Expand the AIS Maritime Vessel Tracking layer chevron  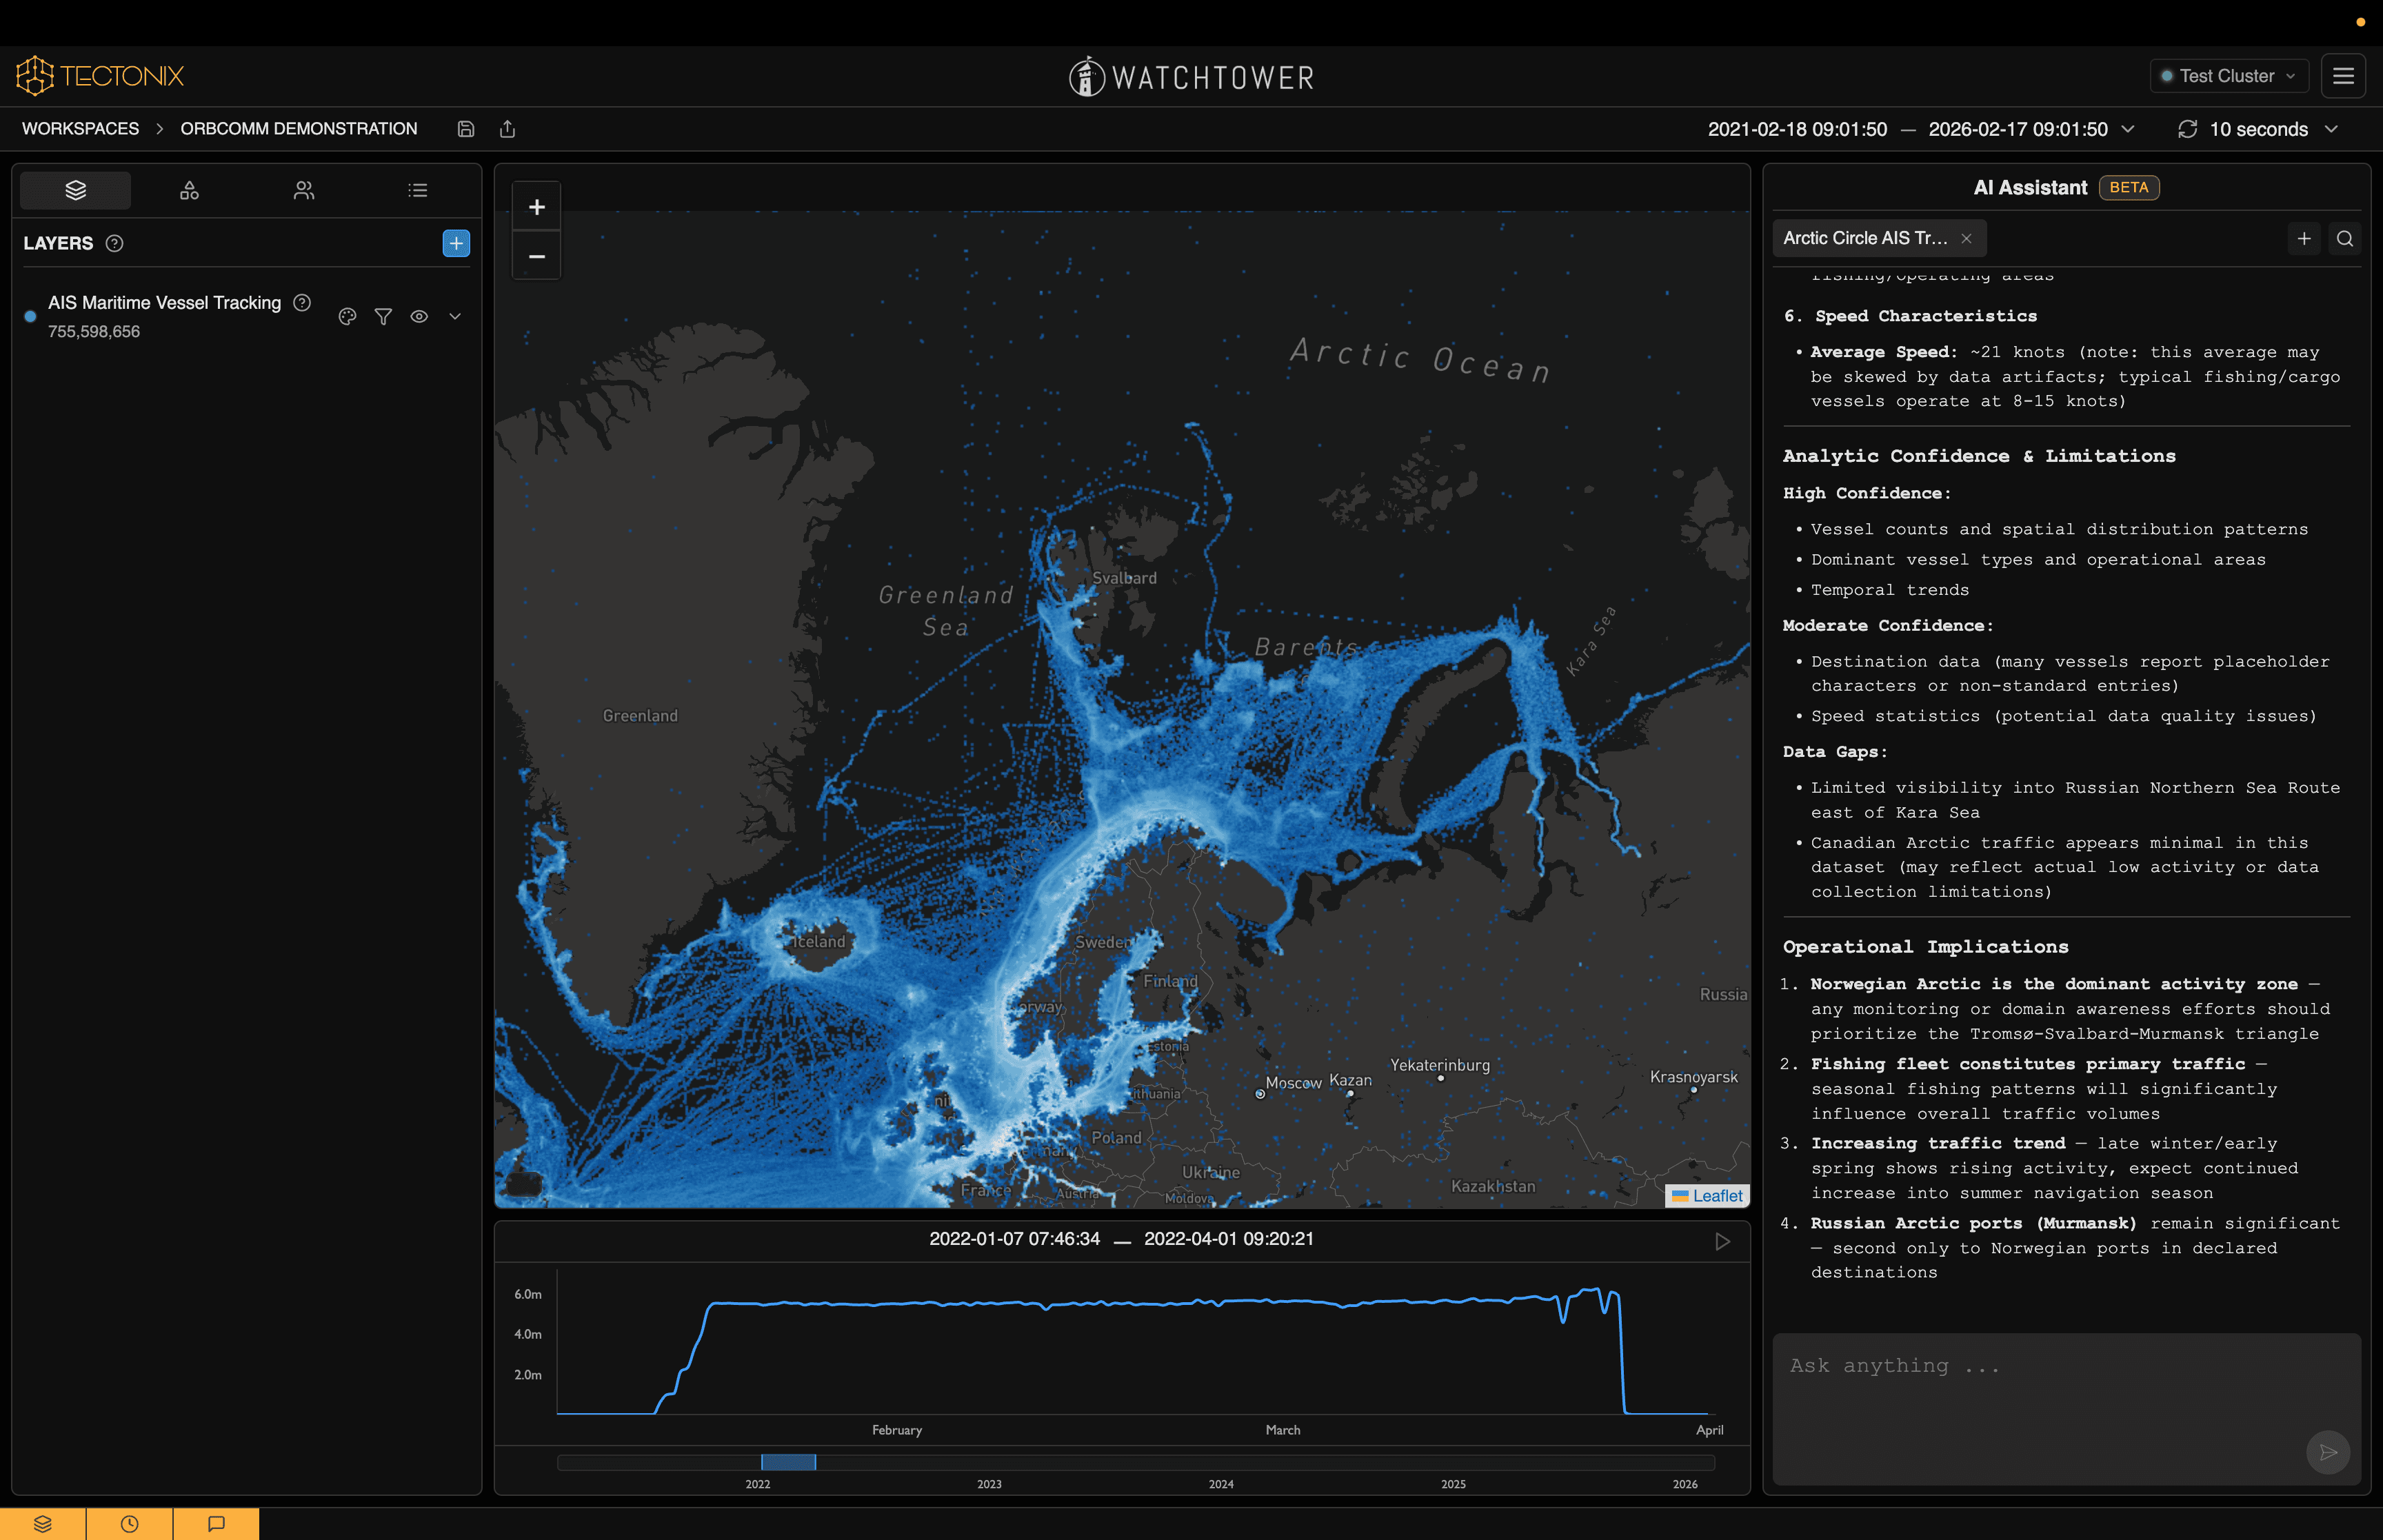(x=455, y=317)
